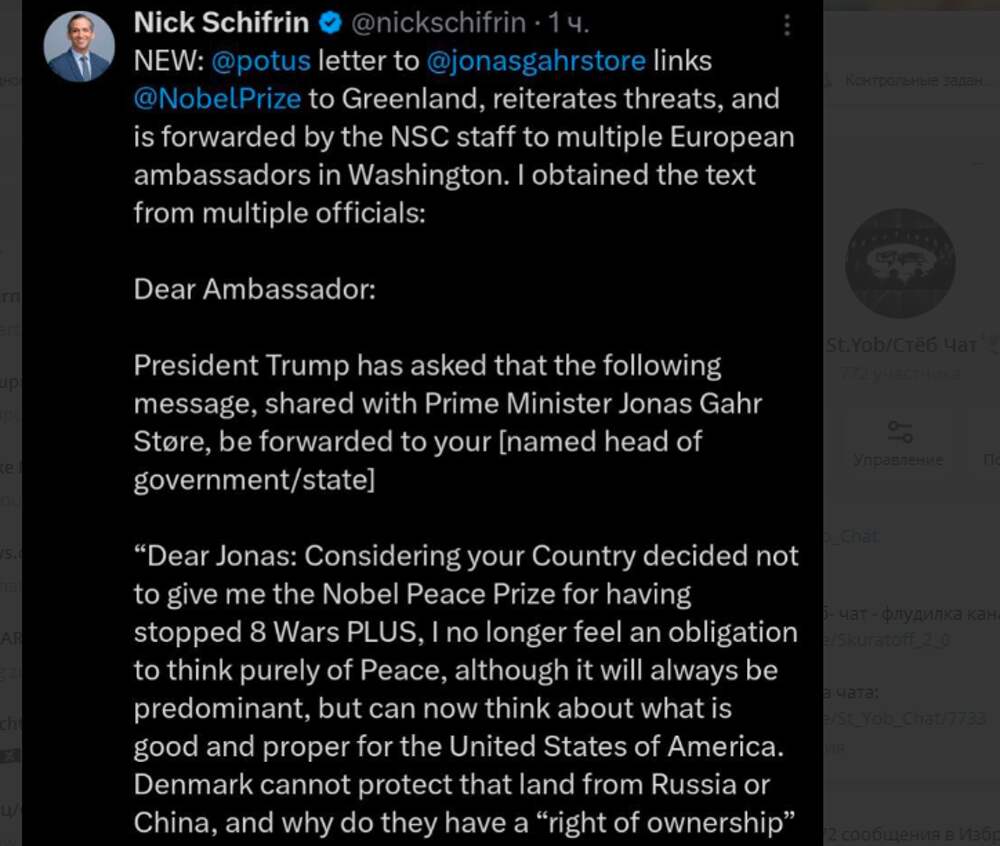The width and height of the screenshot is (1000, 846).
Task: Open the tweet's three-dot more menu
Action: point(788,26)
